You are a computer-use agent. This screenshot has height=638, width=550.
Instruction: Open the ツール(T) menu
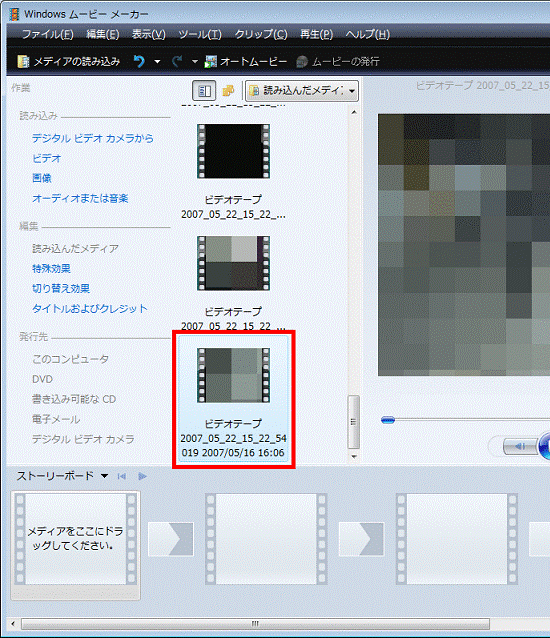[x=200, y=34]
